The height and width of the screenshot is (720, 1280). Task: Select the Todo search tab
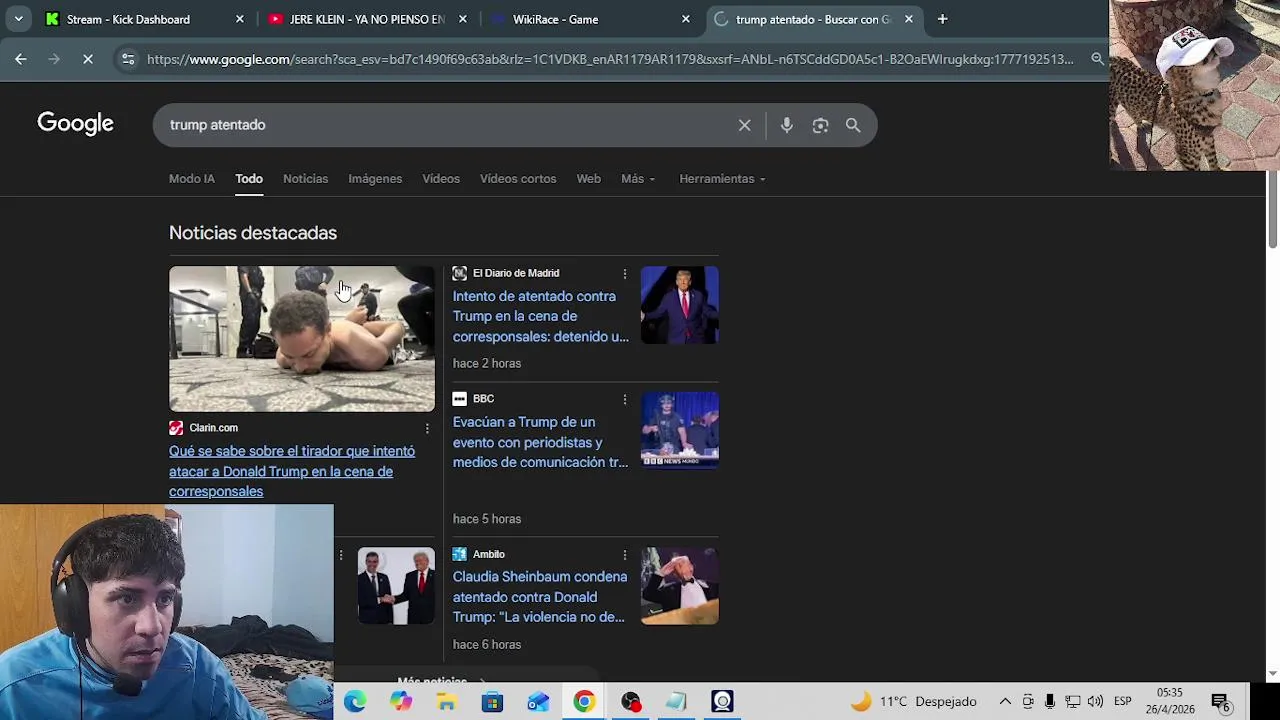249,179
